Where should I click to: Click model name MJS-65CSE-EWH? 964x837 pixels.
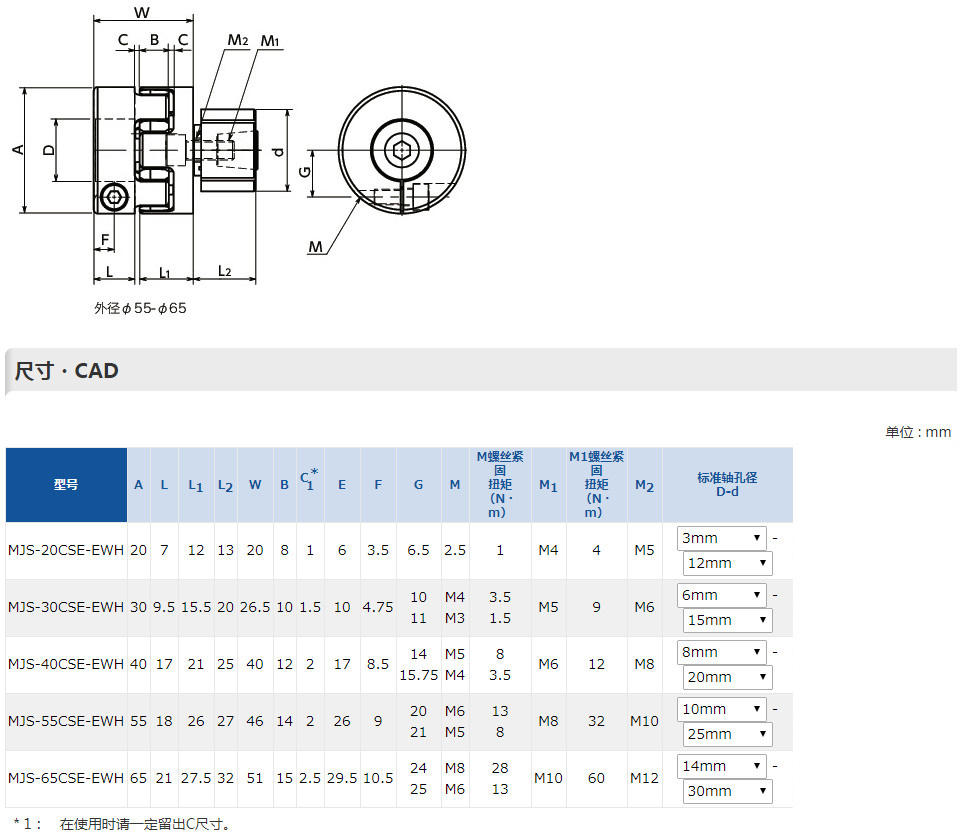pos(66,778)
